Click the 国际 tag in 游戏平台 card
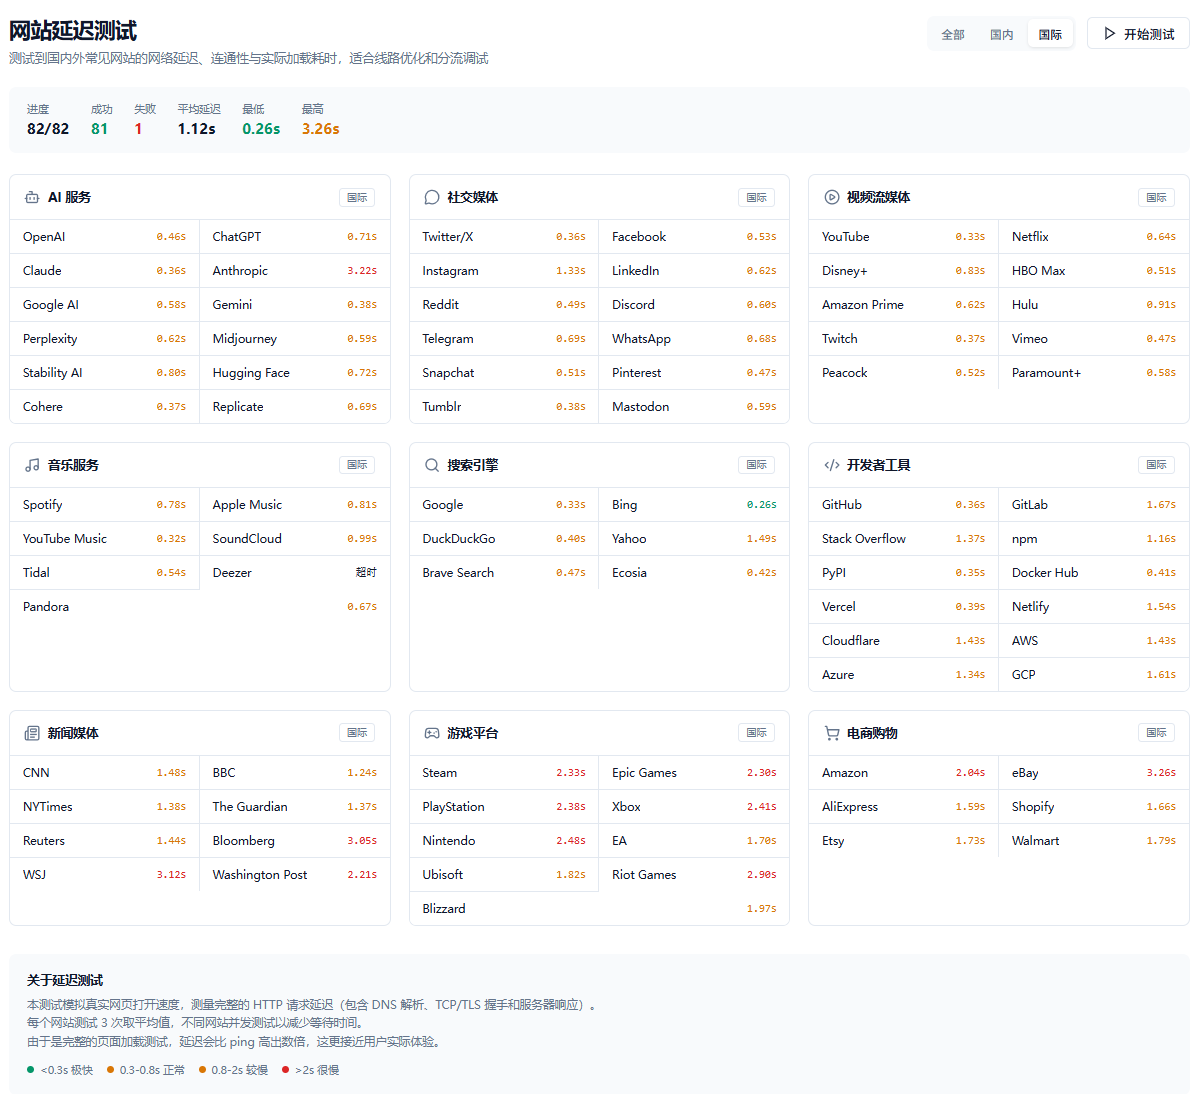 pos(756,733)
